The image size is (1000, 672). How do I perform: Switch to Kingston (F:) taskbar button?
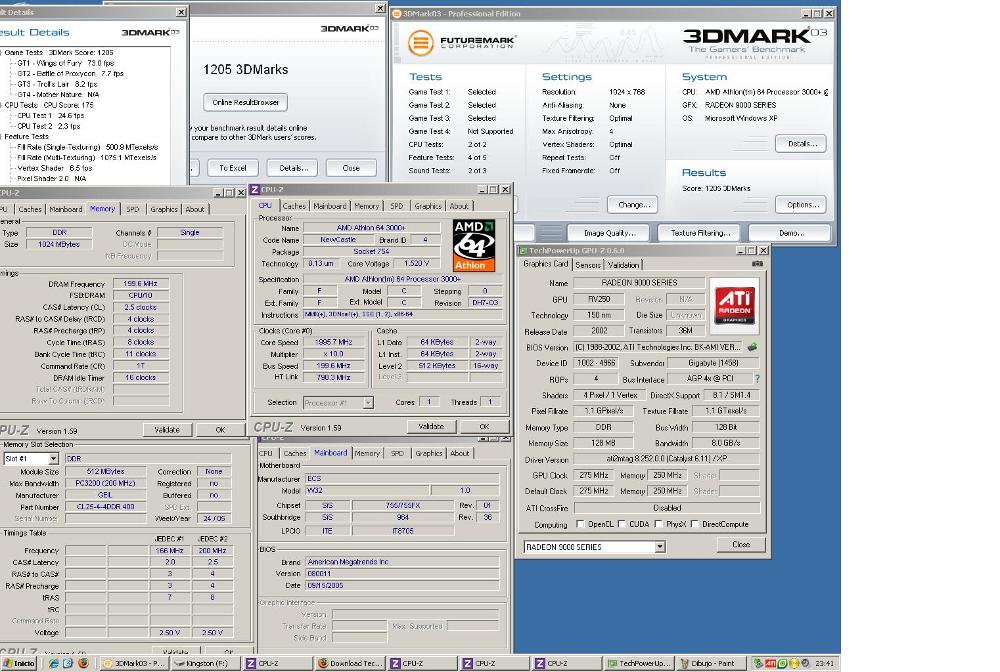tap(206, 663)
